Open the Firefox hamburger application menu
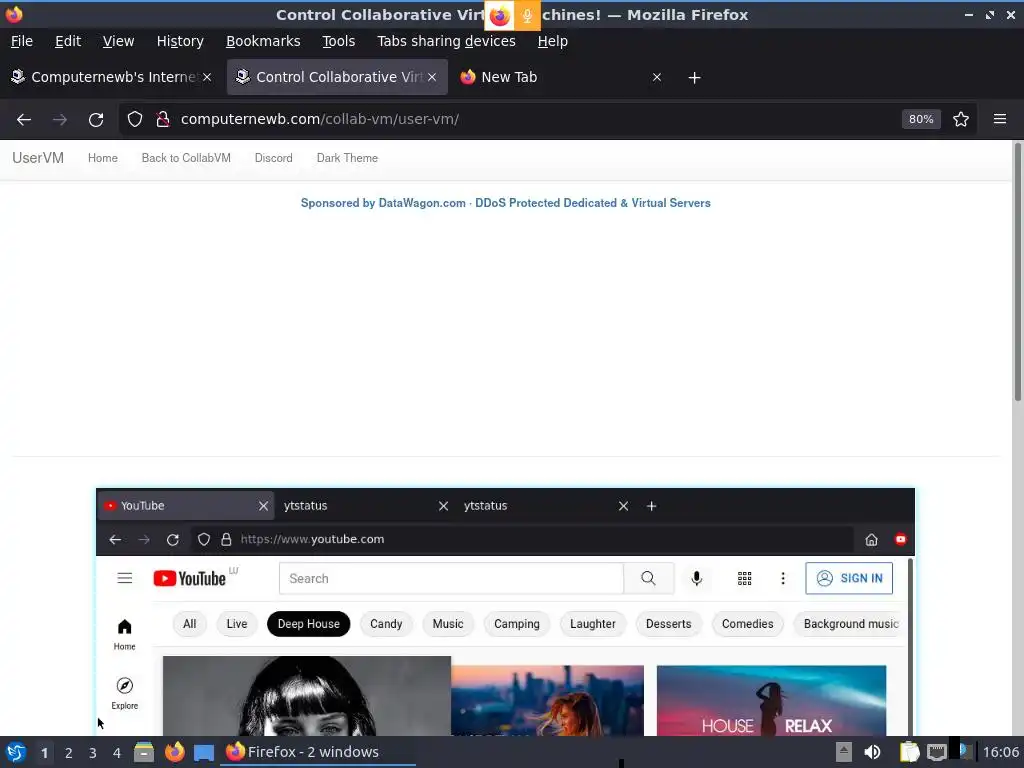 coord(1000,119)
